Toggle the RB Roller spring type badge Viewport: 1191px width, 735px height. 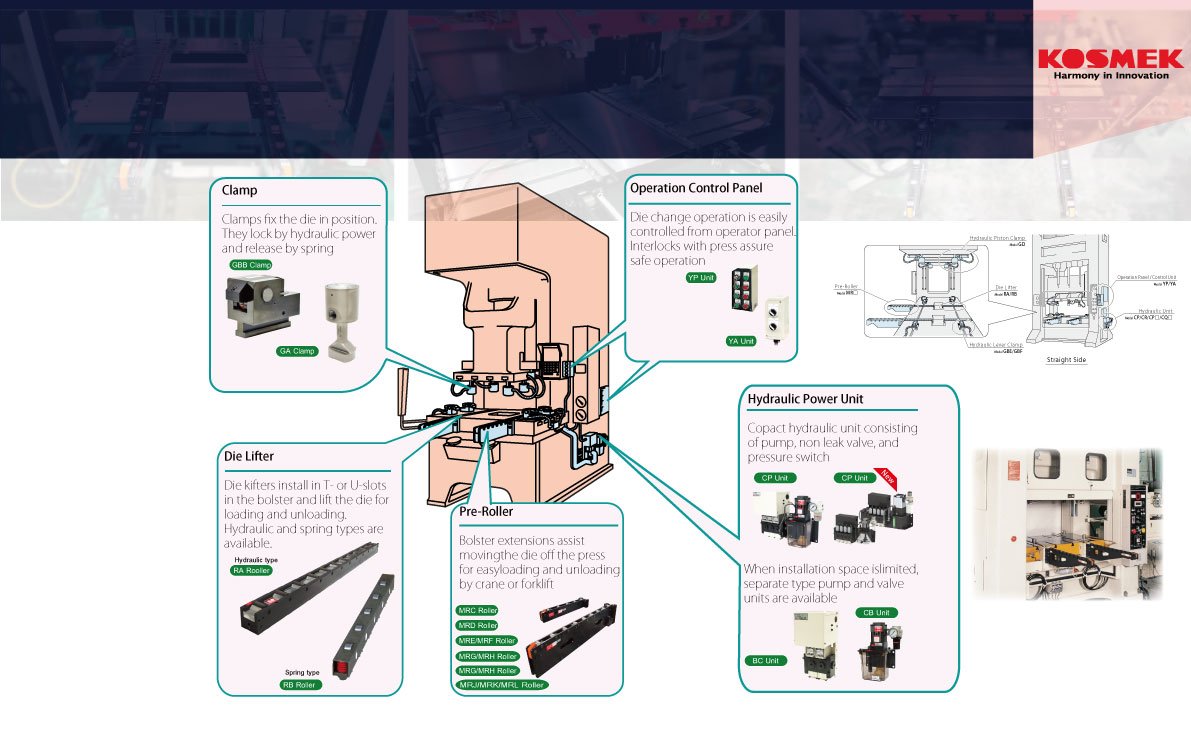pyautogui.click(x=300, y=684)
